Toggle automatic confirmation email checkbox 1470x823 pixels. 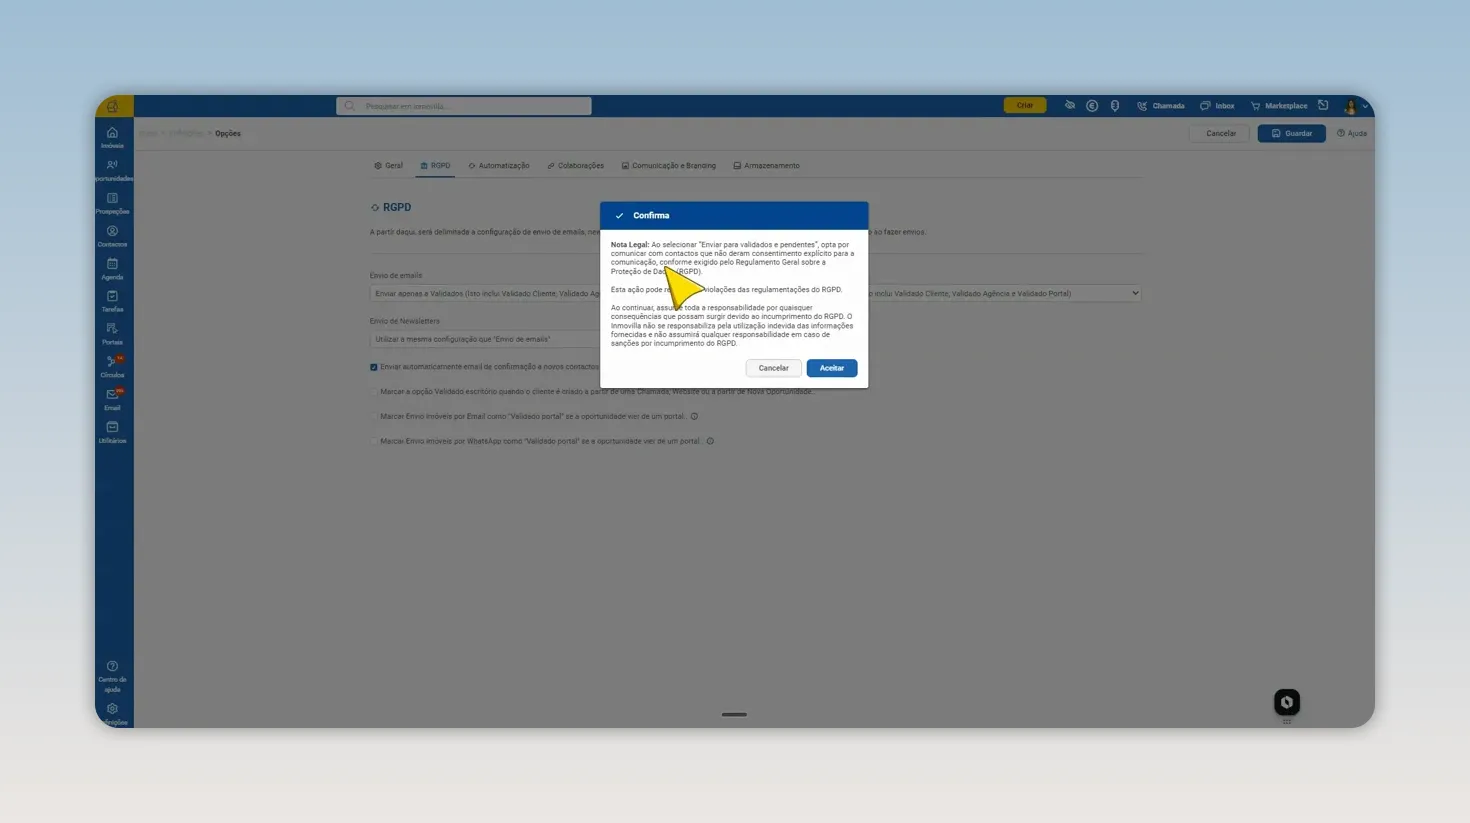click(x=374, y=367)
